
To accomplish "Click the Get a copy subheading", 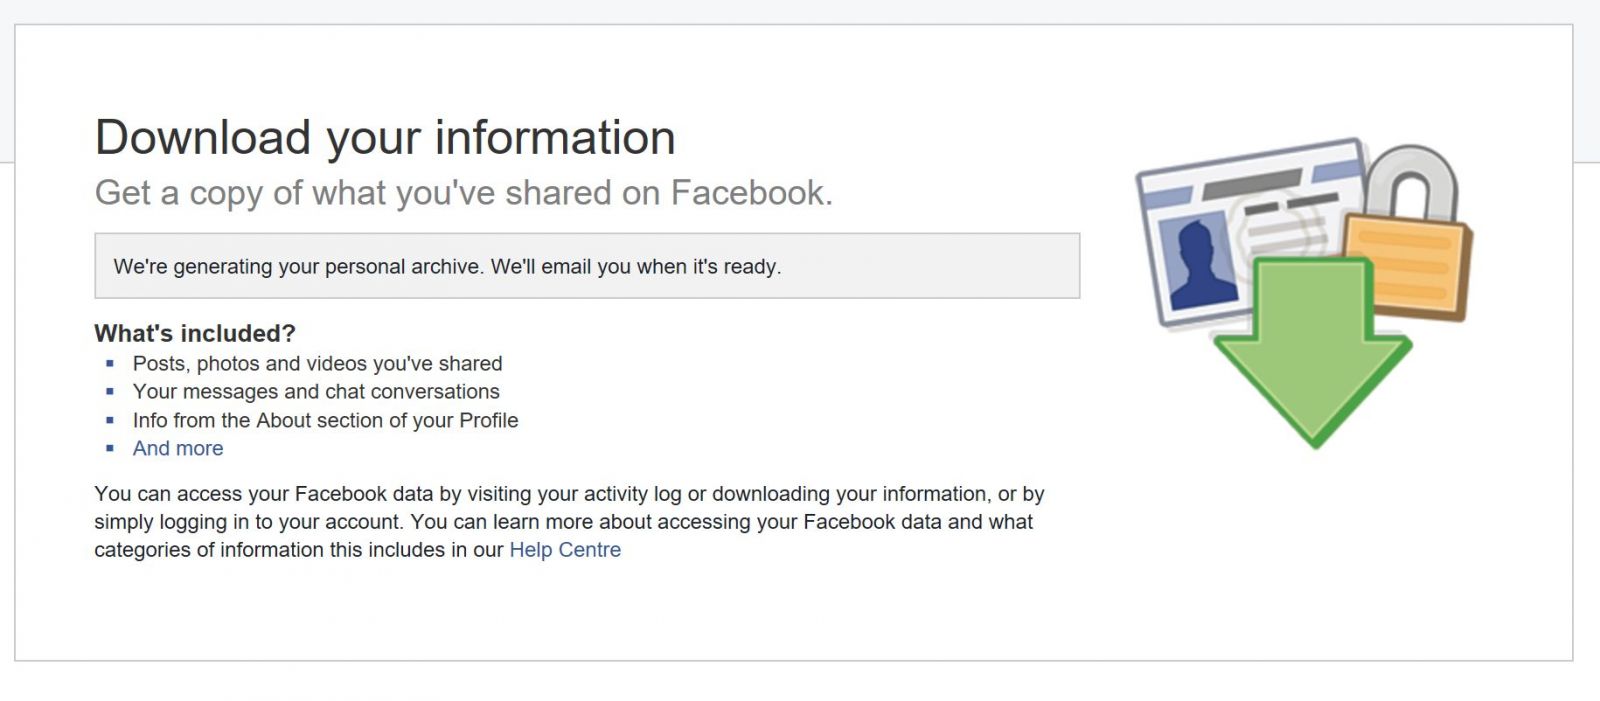I will pos(463,192).
